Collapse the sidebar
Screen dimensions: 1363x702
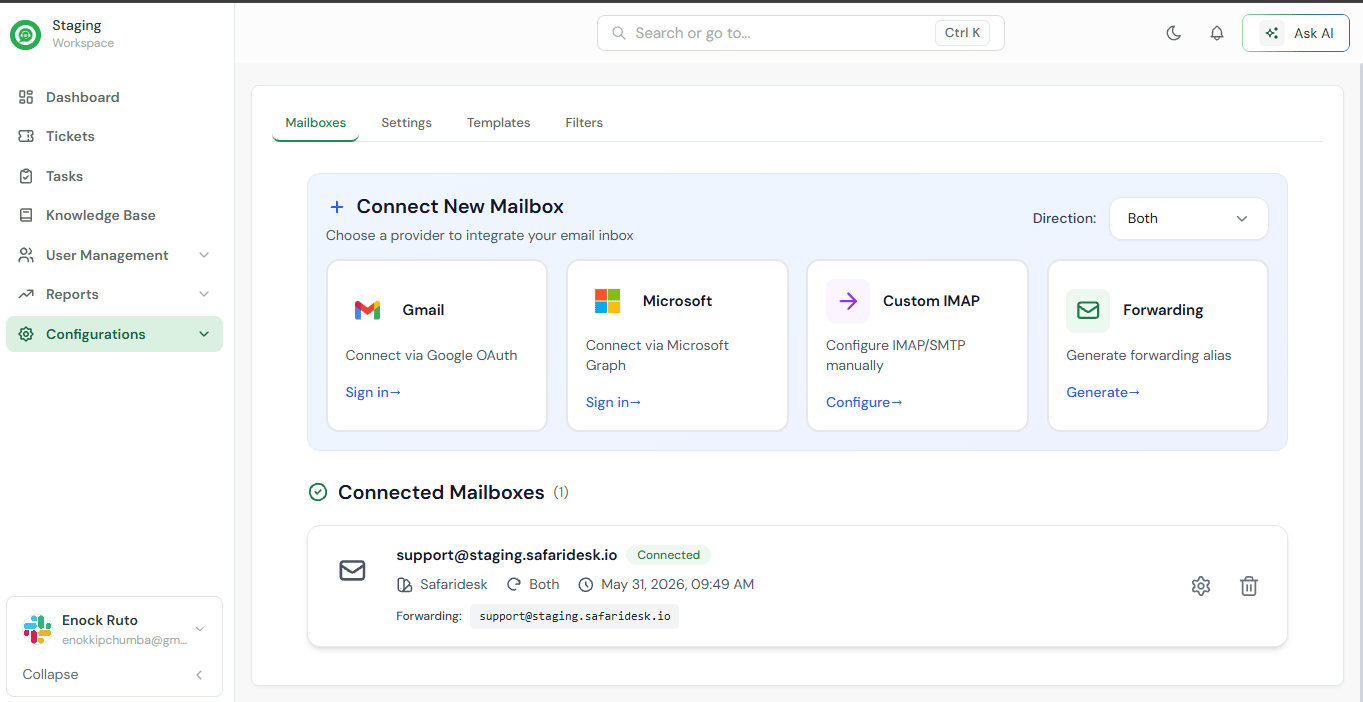pyautogui.click(x=115, y=675)
